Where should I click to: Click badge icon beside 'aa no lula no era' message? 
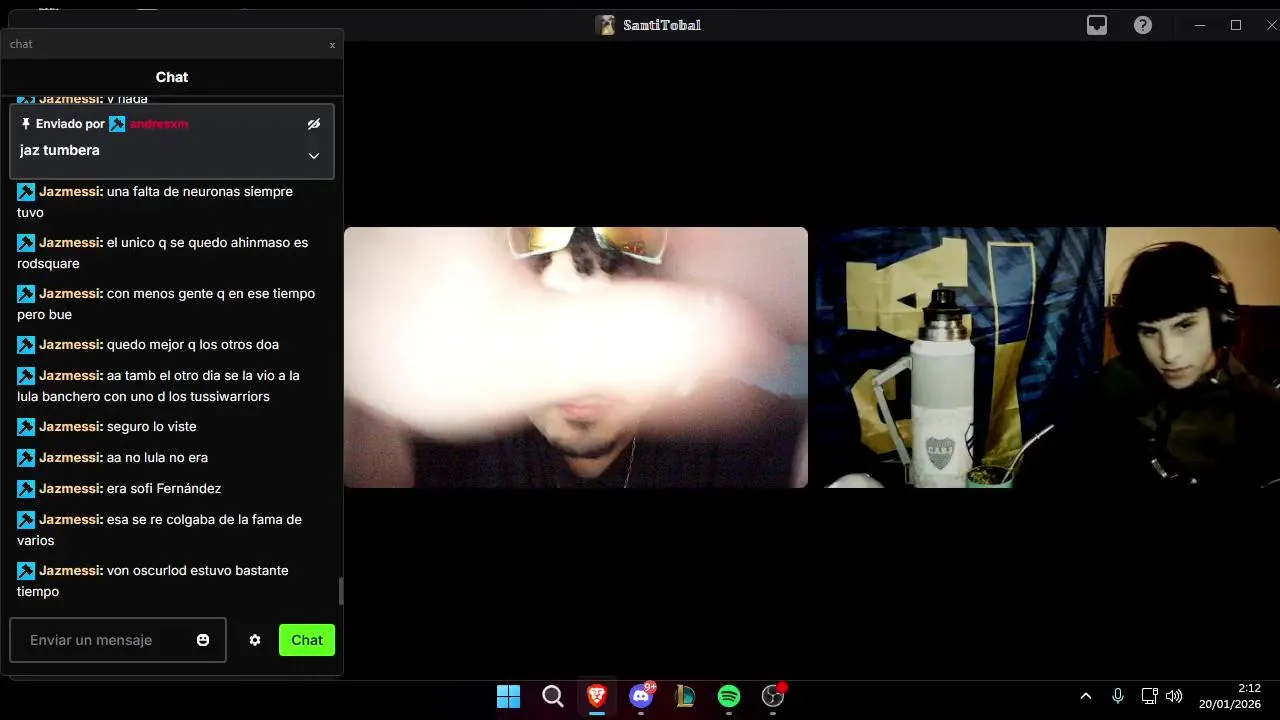pyautogui.click(x=26, y=458)
